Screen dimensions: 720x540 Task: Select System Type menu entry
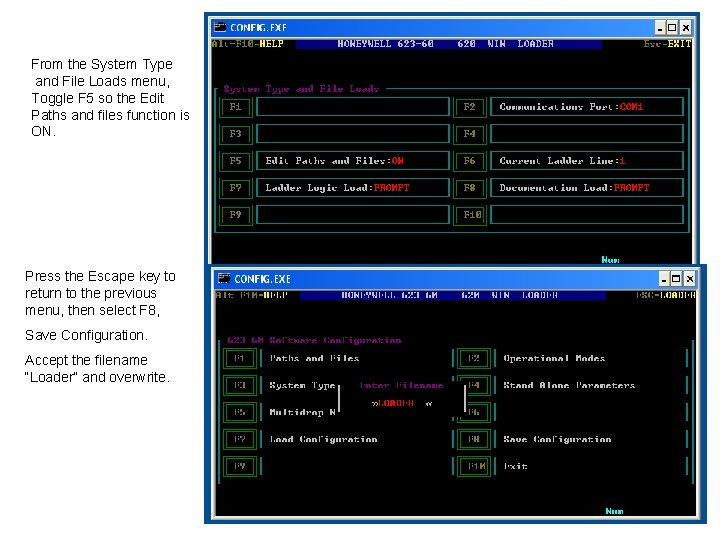[x=303, y=385]
